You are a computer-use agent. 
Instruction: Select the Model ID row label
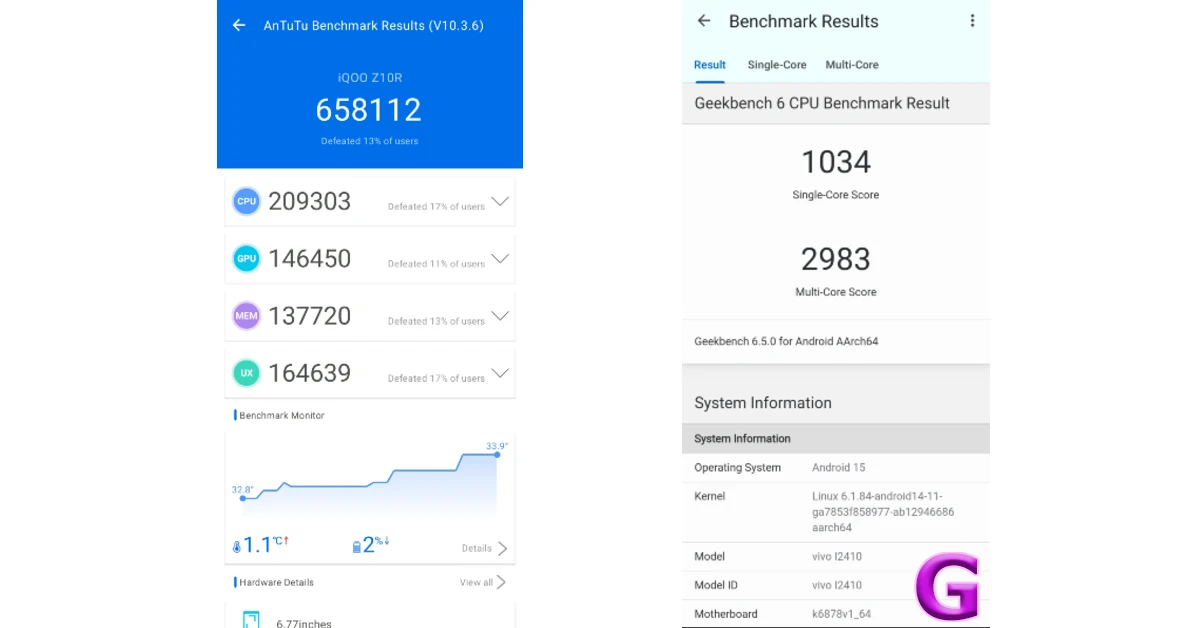[716, 585]
